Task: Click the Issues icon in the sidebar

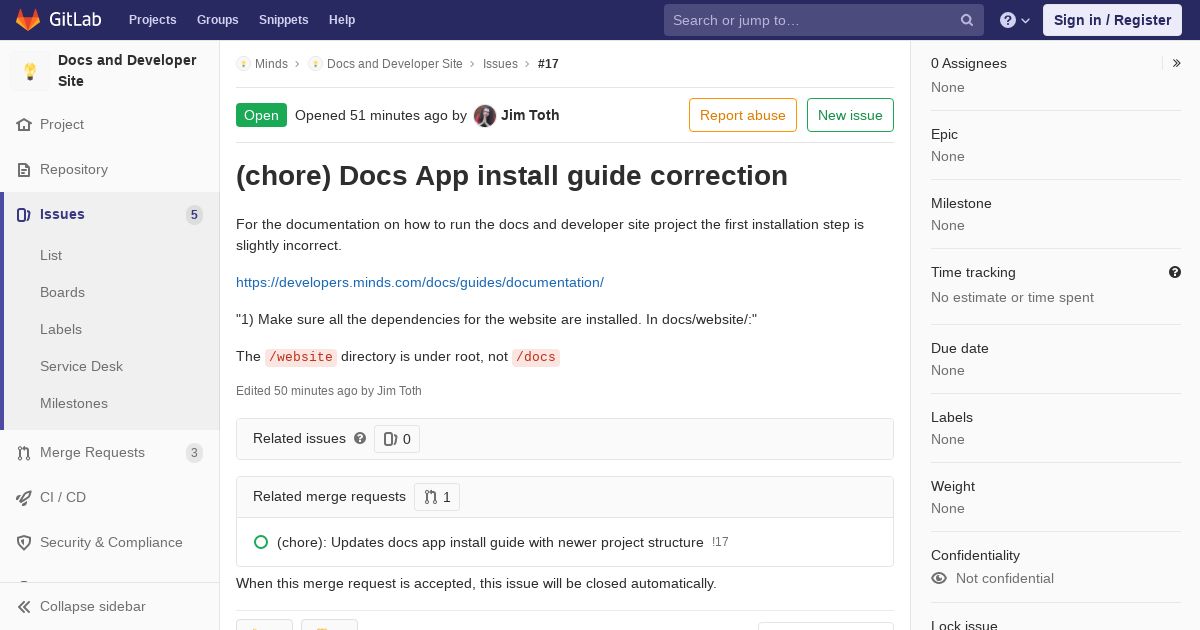Action: tap(24, 215)
